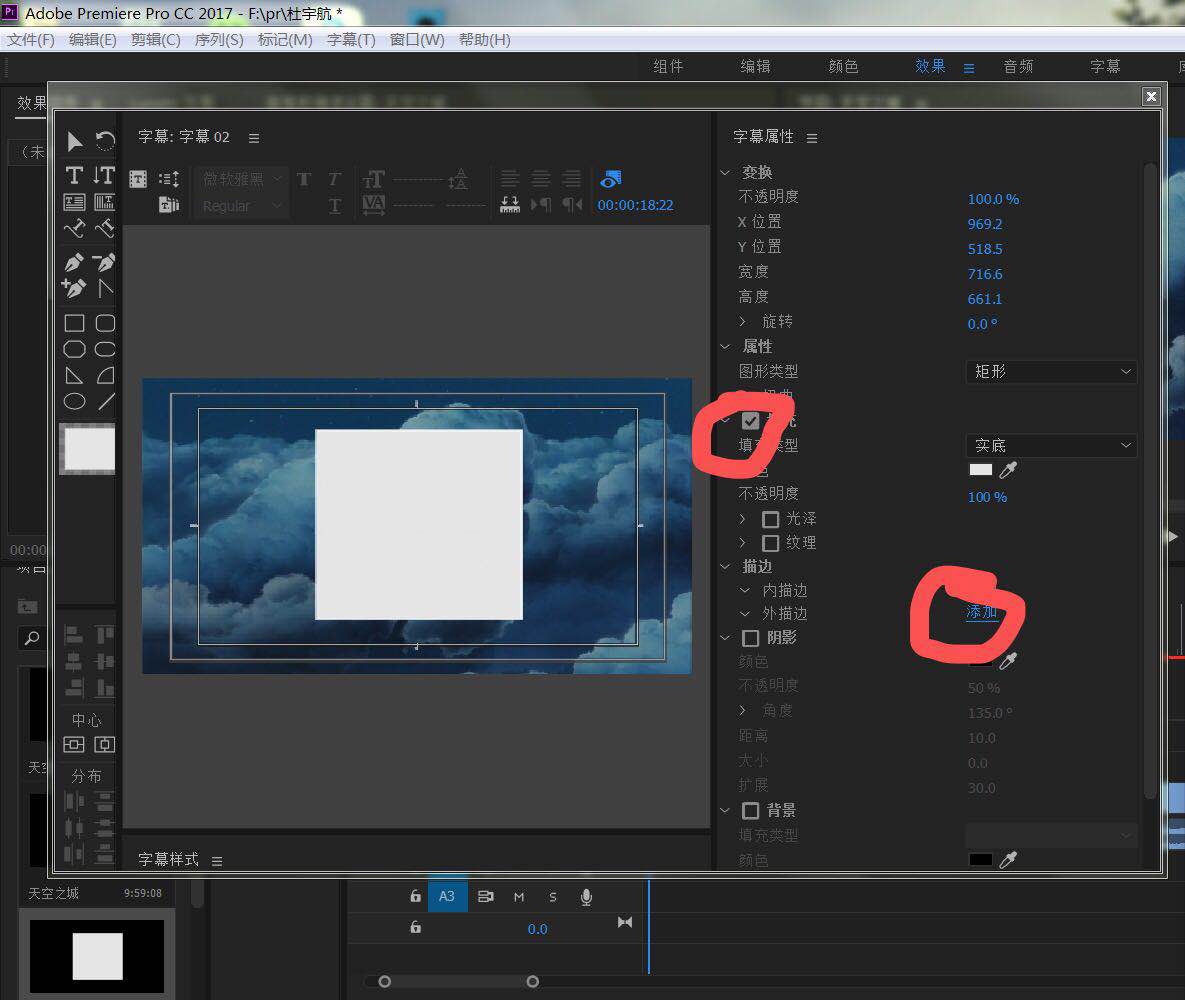Open the 字幕(T) menu

tap(351, 40)
